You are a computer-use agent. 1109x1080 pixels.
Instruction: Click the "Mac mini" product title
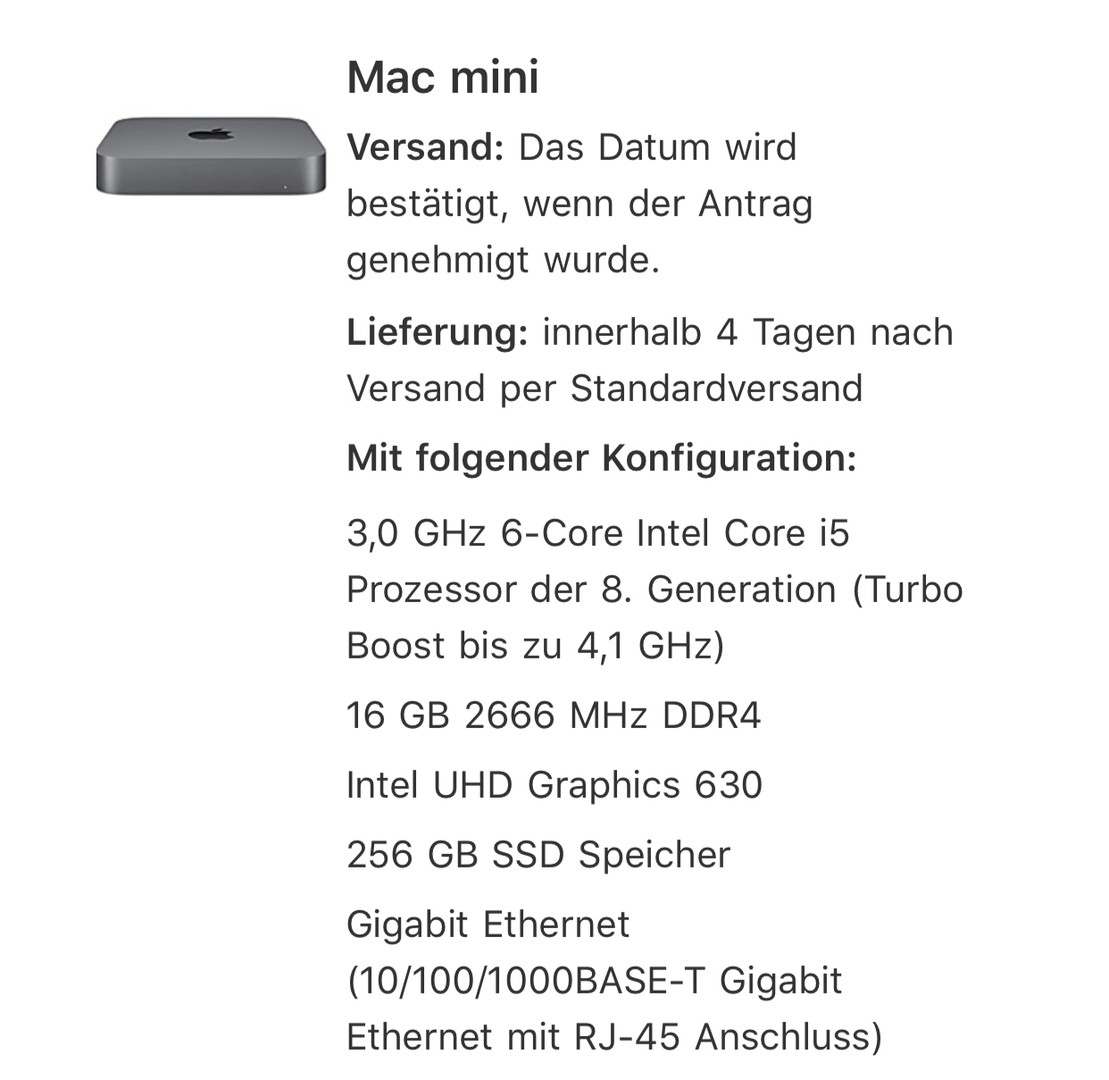[442, 78]
